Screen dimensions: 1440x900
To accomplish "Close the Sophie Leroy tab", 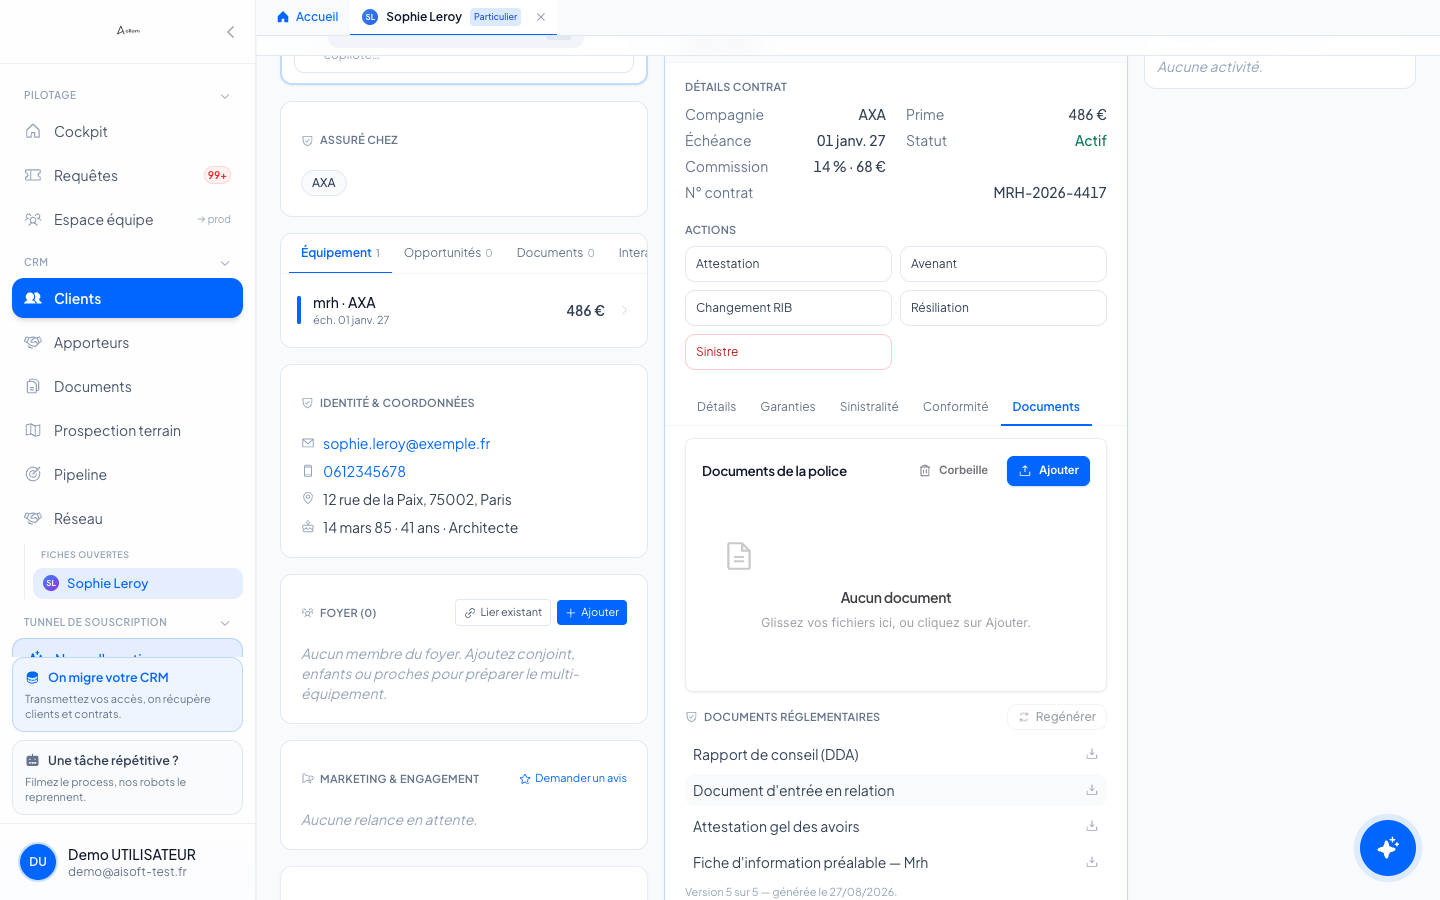I will (x=541, y=17).
